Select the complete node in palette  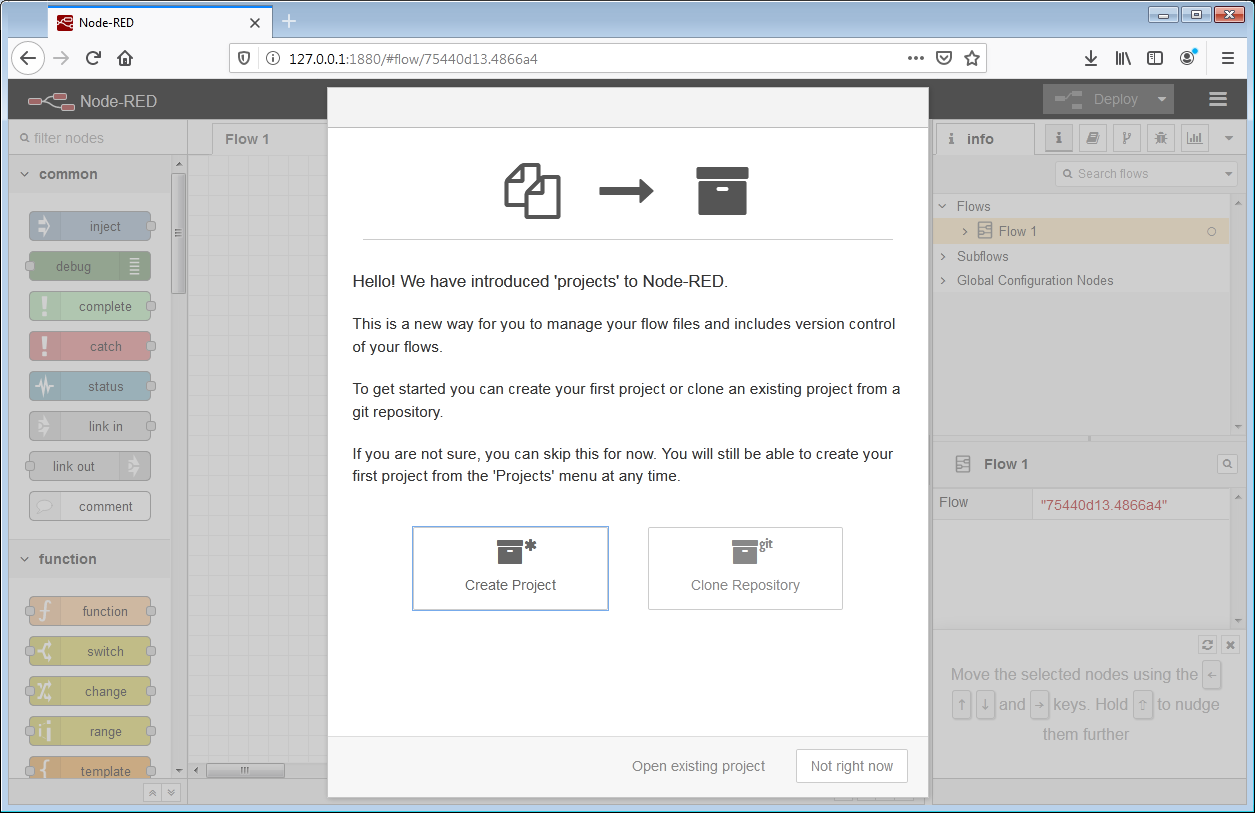[x=90, y=306]
